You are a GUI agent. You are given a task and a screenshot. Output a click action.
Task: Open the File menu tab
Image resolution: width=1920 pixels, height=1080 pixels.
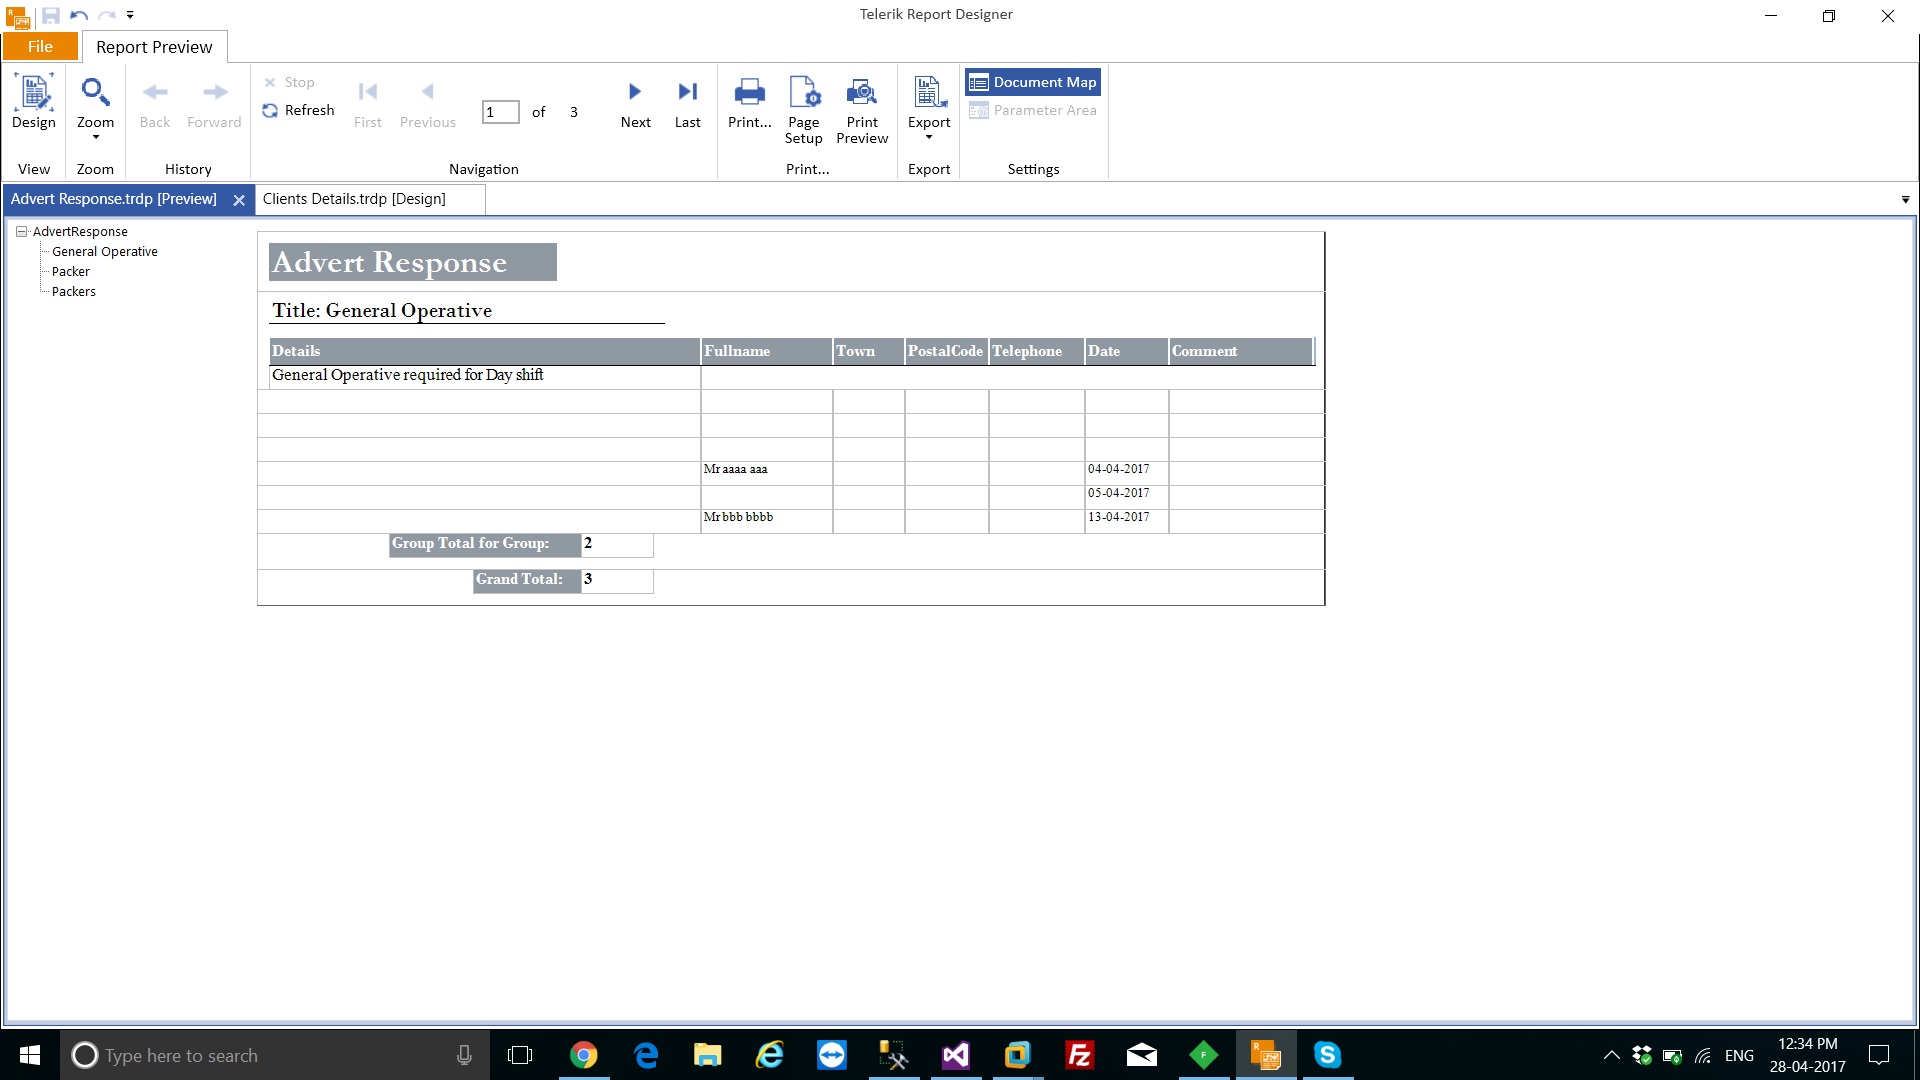(x=40, y=47)
